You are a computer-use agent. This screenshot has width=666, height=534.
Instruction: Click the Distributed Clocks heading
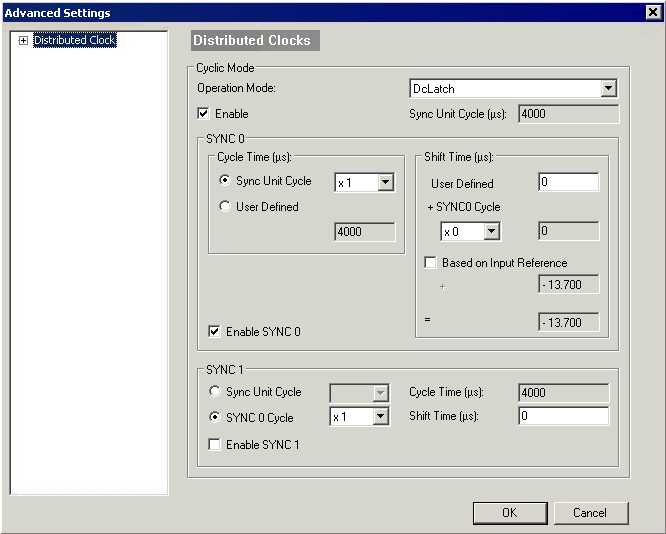pos(255,40)
